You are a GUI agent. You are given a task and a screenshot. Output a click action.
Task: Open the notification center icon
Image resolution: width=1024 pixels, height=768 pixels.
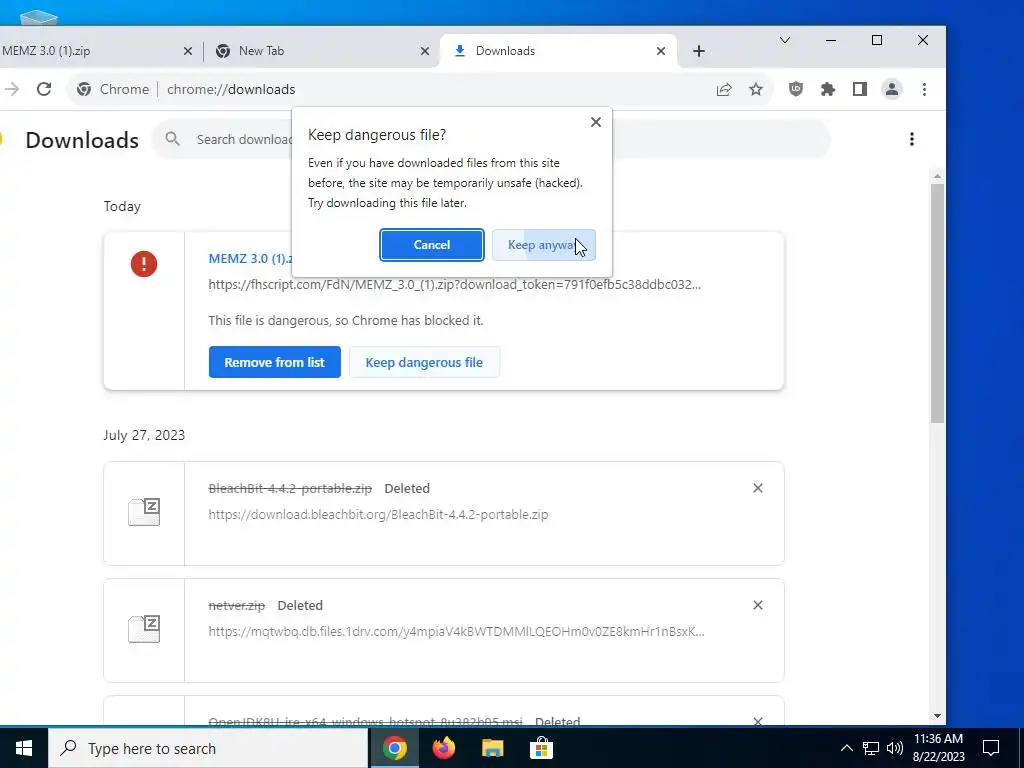point(991,748)
